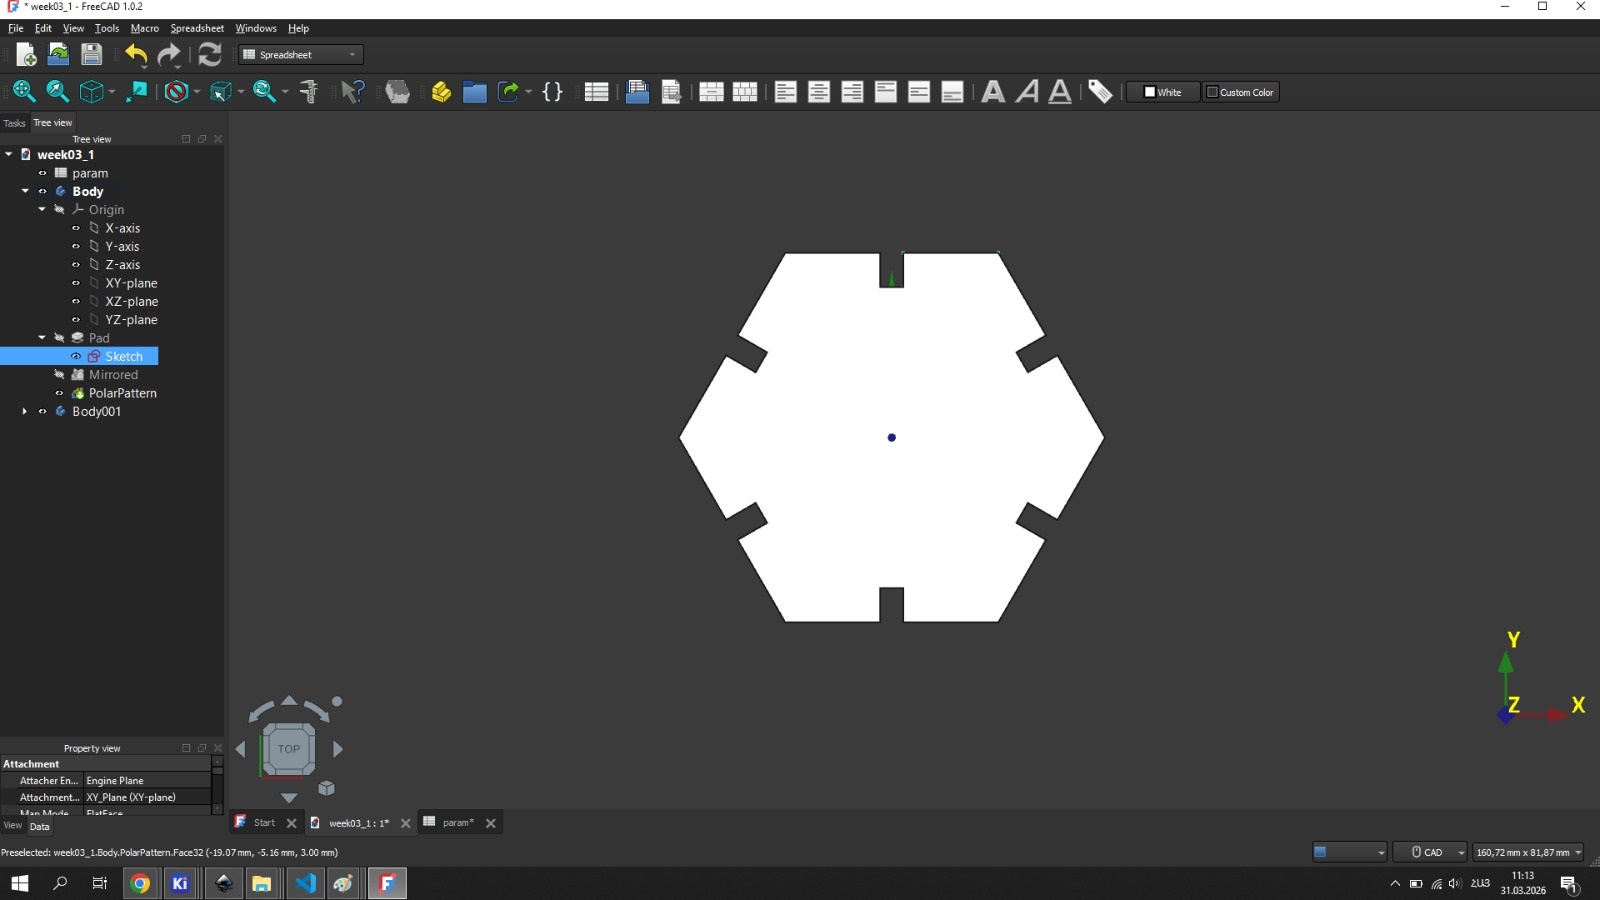
Task: Toggle bold cell formatting
Action: [x=994, y=91]
